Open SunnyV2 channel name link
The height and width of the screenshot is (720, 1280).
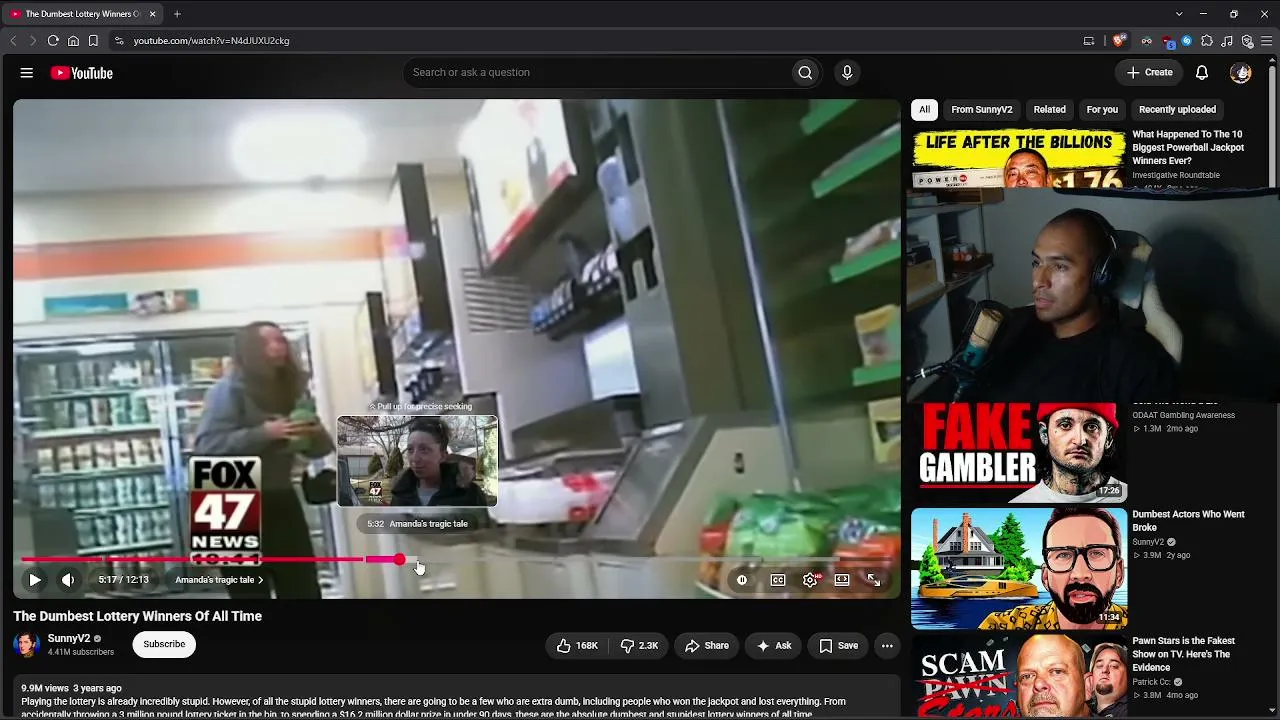[69, 639]
